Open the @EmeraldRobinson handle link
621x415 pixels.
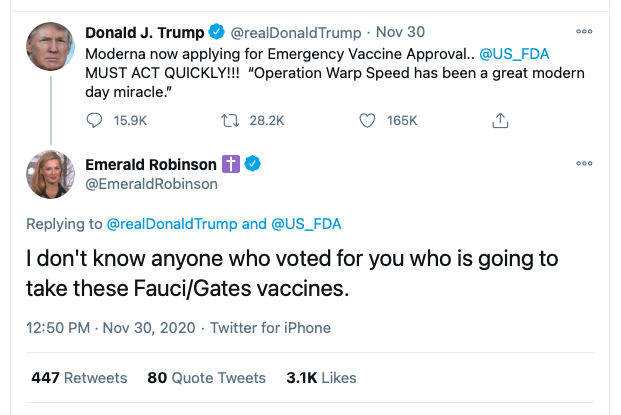(151, 183)
